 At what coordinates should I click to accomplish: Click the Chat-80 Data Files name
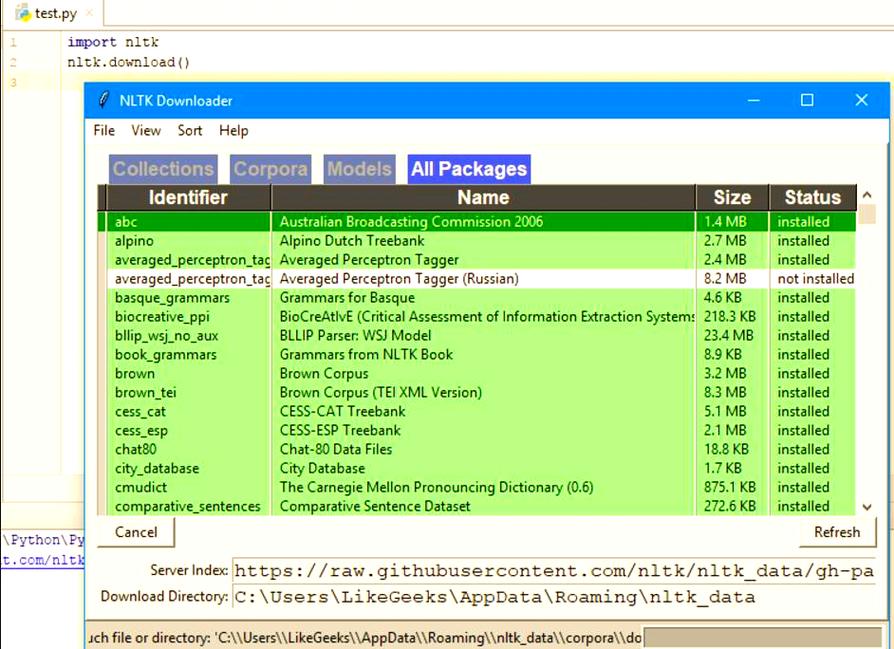pos(336,449)
